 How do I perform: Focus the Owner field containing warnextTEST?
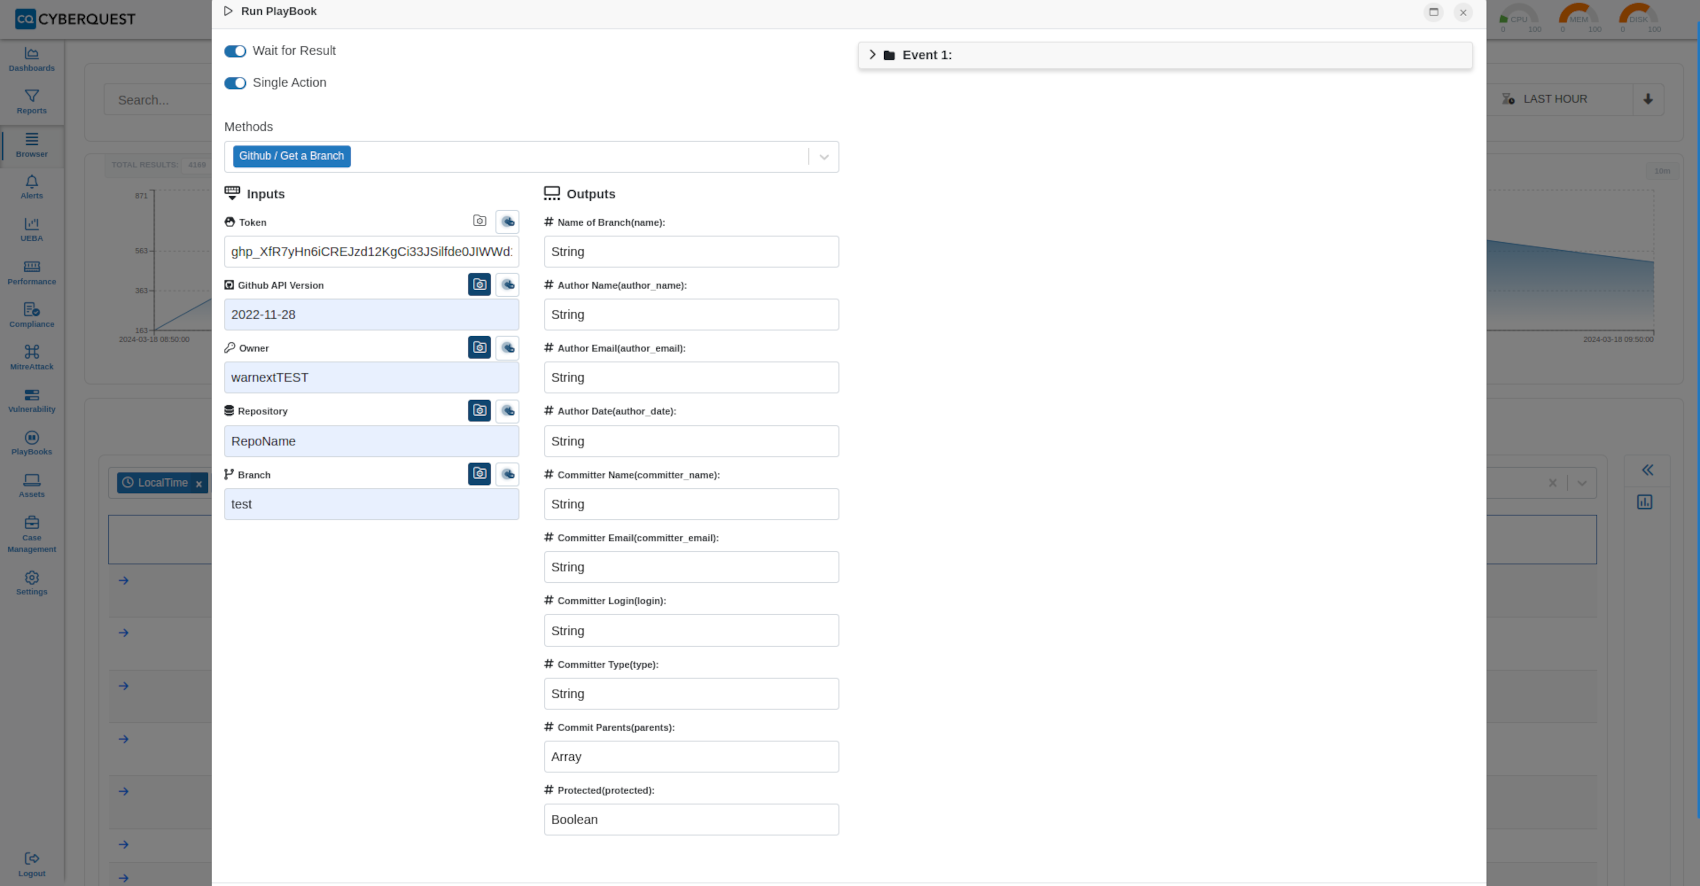tap(371, 378)
